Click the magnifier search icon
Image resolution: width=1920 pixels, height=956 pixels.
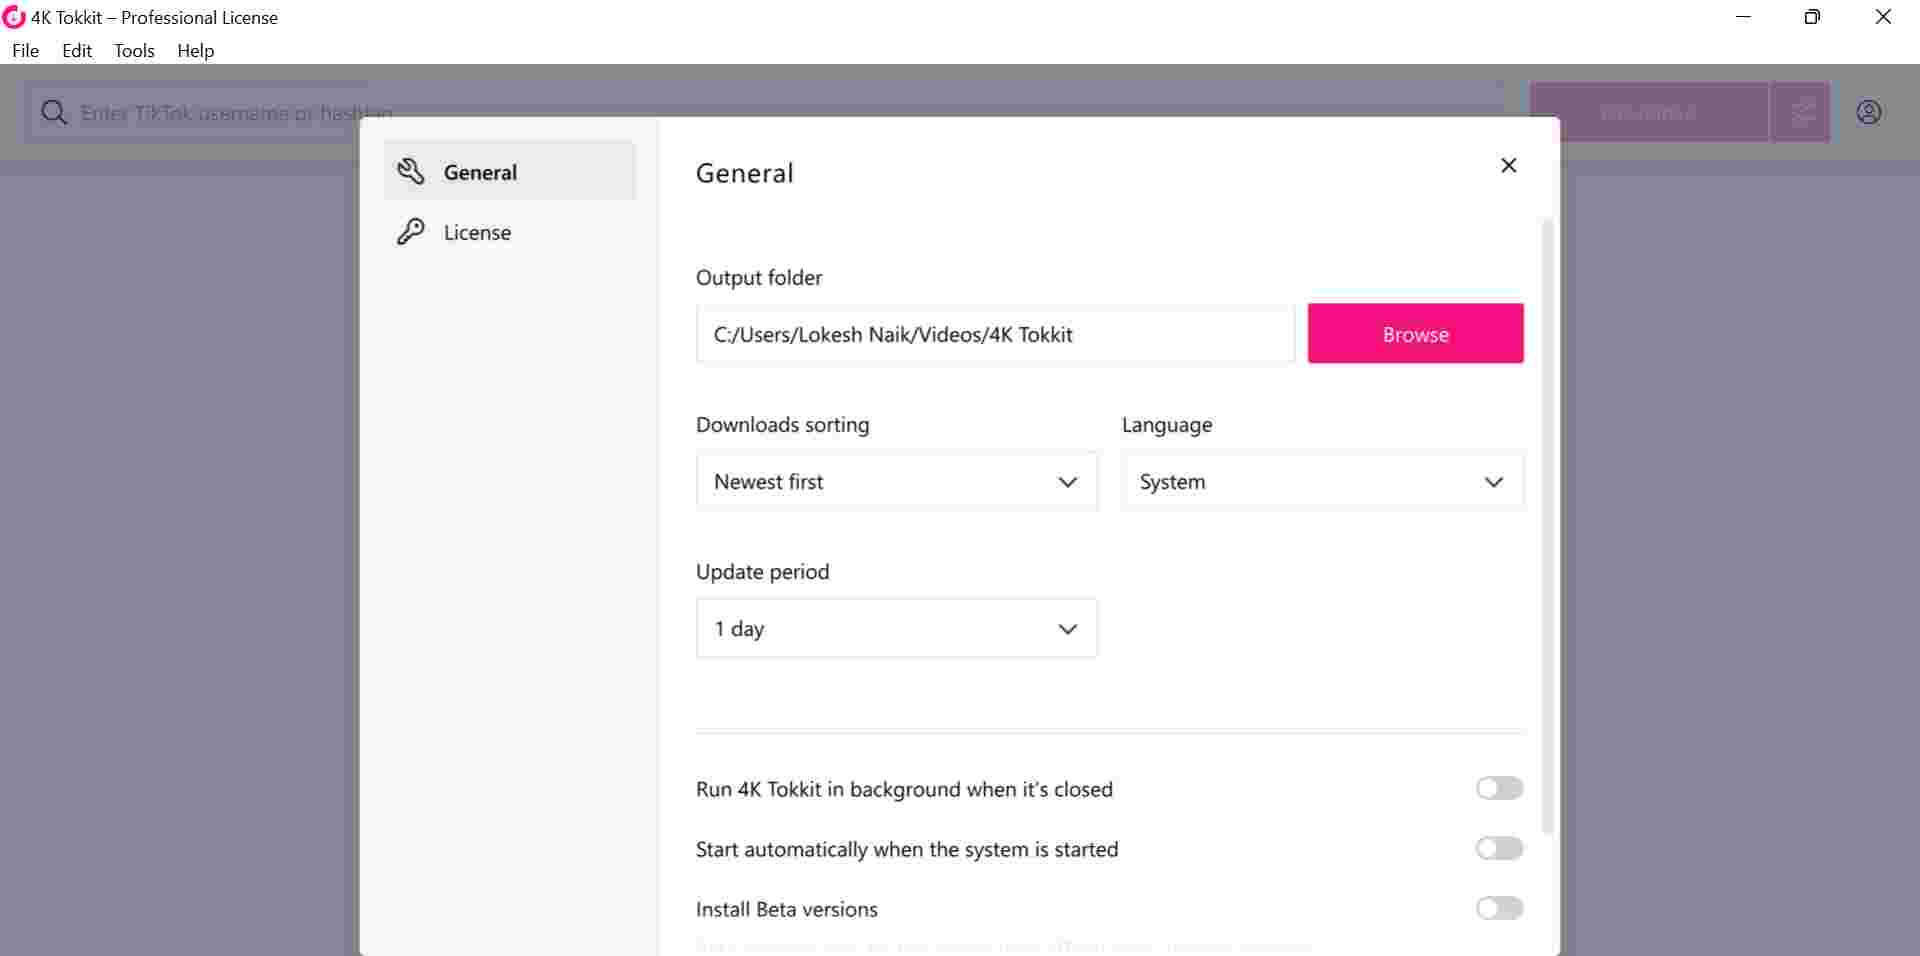(54, 112)
